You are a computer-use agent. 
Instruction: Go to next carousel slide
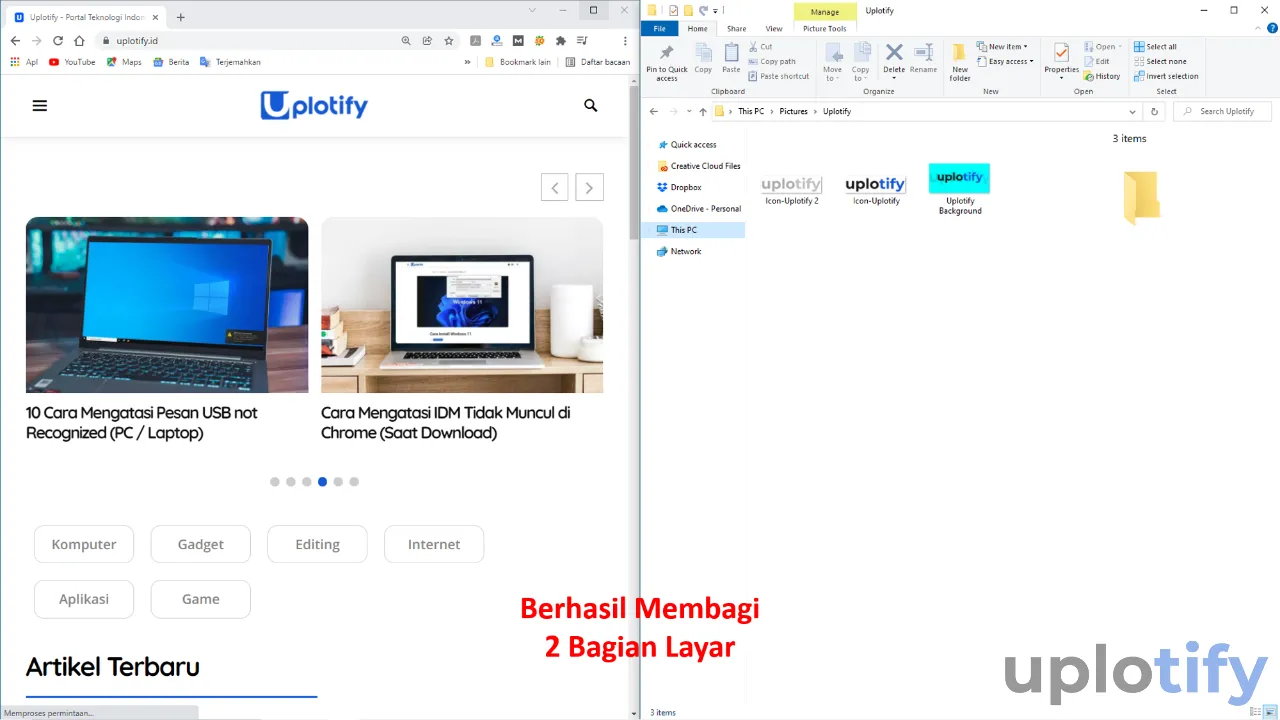click(x=589, y=187)
